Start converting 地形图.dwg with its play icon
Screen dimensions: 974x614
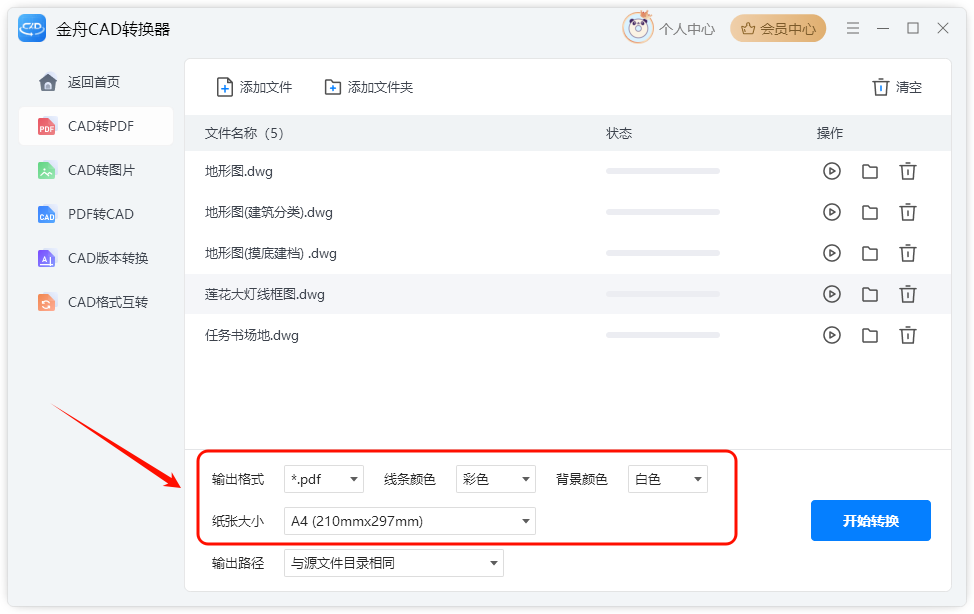tap(832, 171)
